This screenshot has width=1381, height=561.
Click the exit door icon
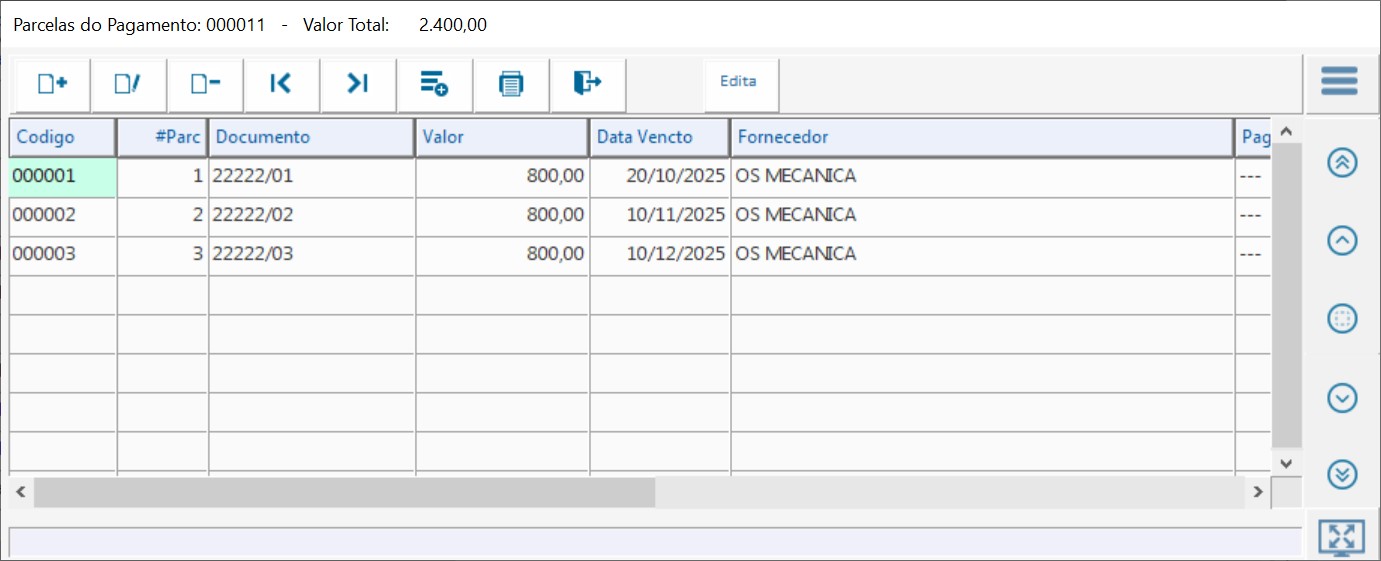click(x=587, y=84)
